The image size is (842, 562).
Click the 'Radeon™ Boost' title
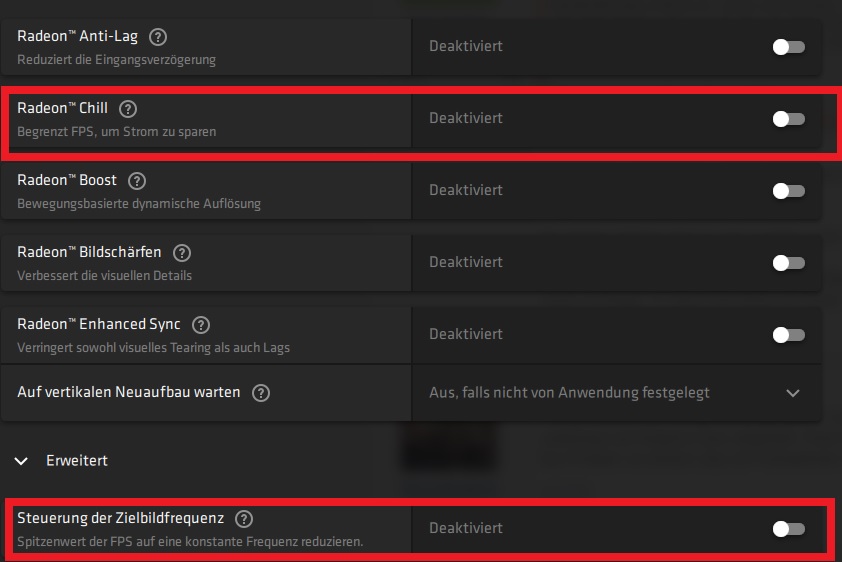point(67,180)
